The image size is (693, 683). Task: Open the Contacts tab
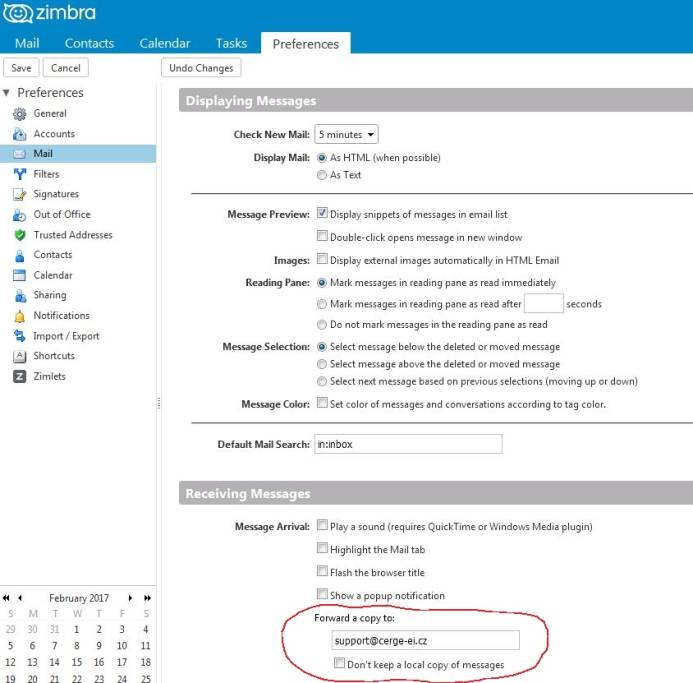click(89, 43)
